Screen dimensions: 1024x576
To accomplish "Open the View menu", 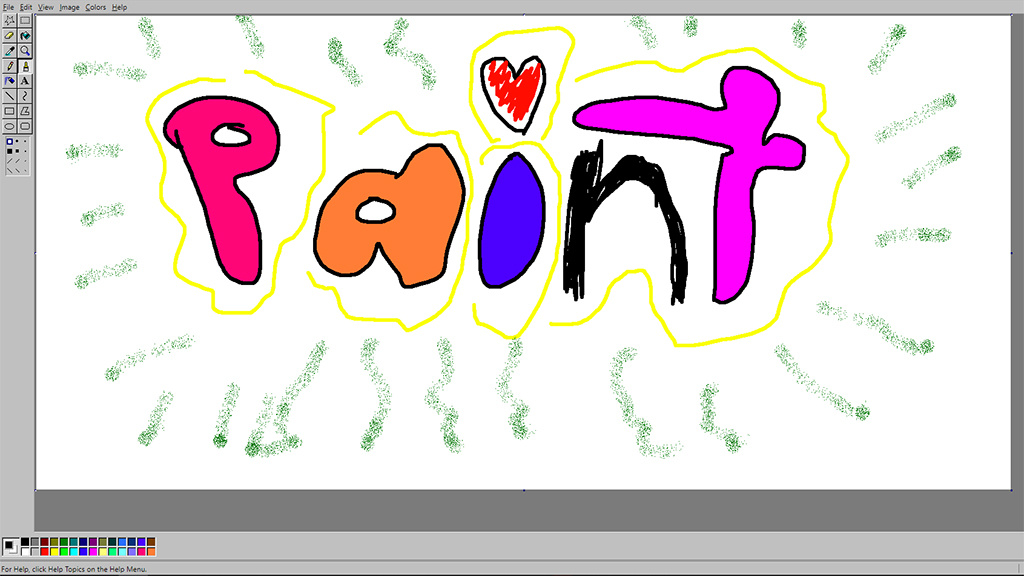I will point(44,6).
